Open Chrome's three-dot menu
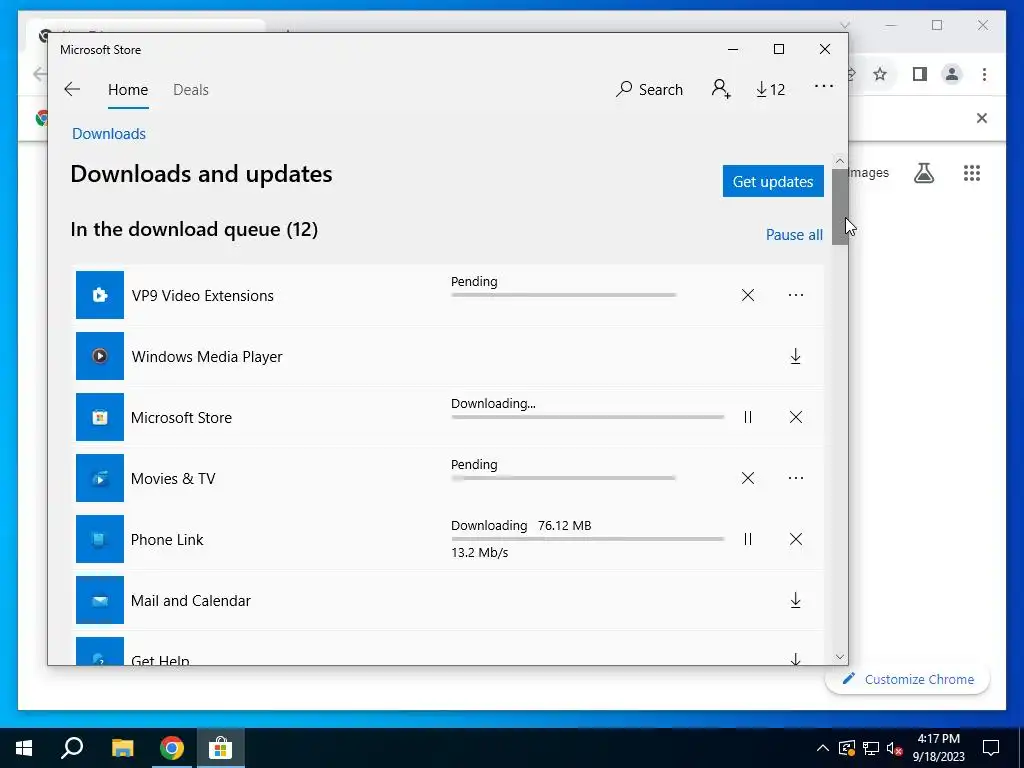Screen dimensions: 1024x768 pos(984,74)
